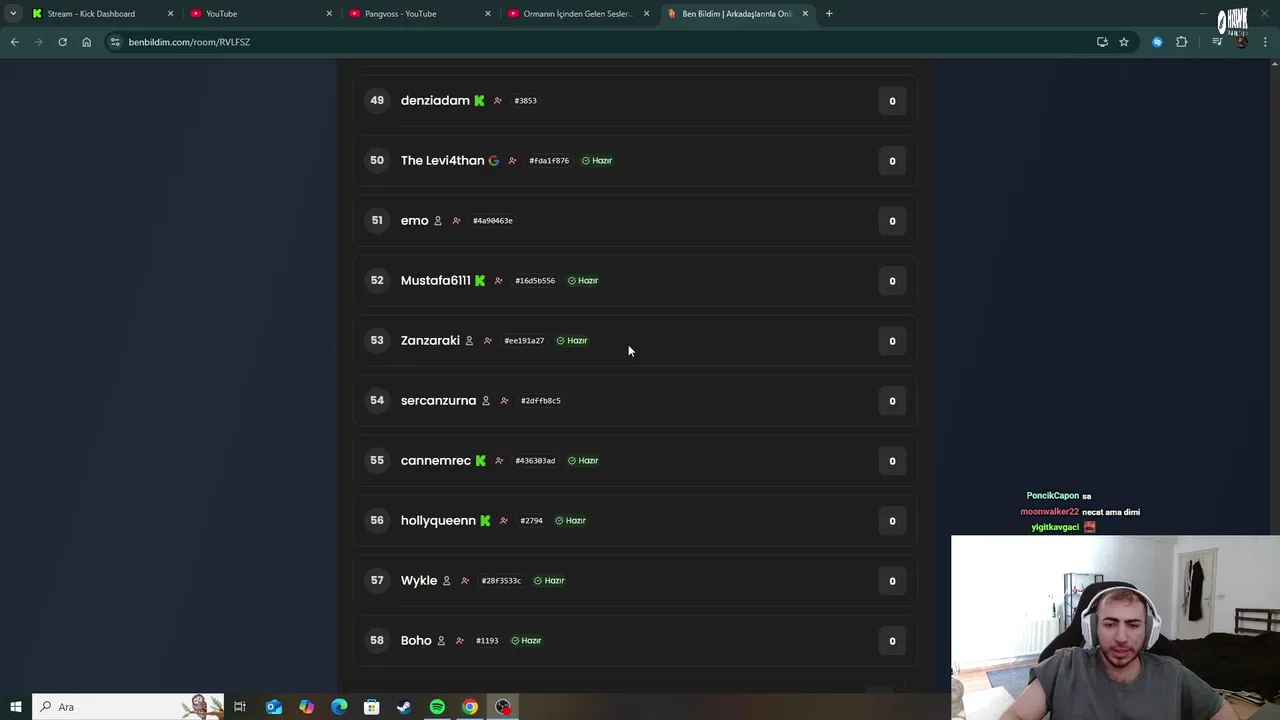Viewport: 1280px width, 720px height.
Task: Close the Pangvoss - YouTube tab
Action: tap(488, 14)
